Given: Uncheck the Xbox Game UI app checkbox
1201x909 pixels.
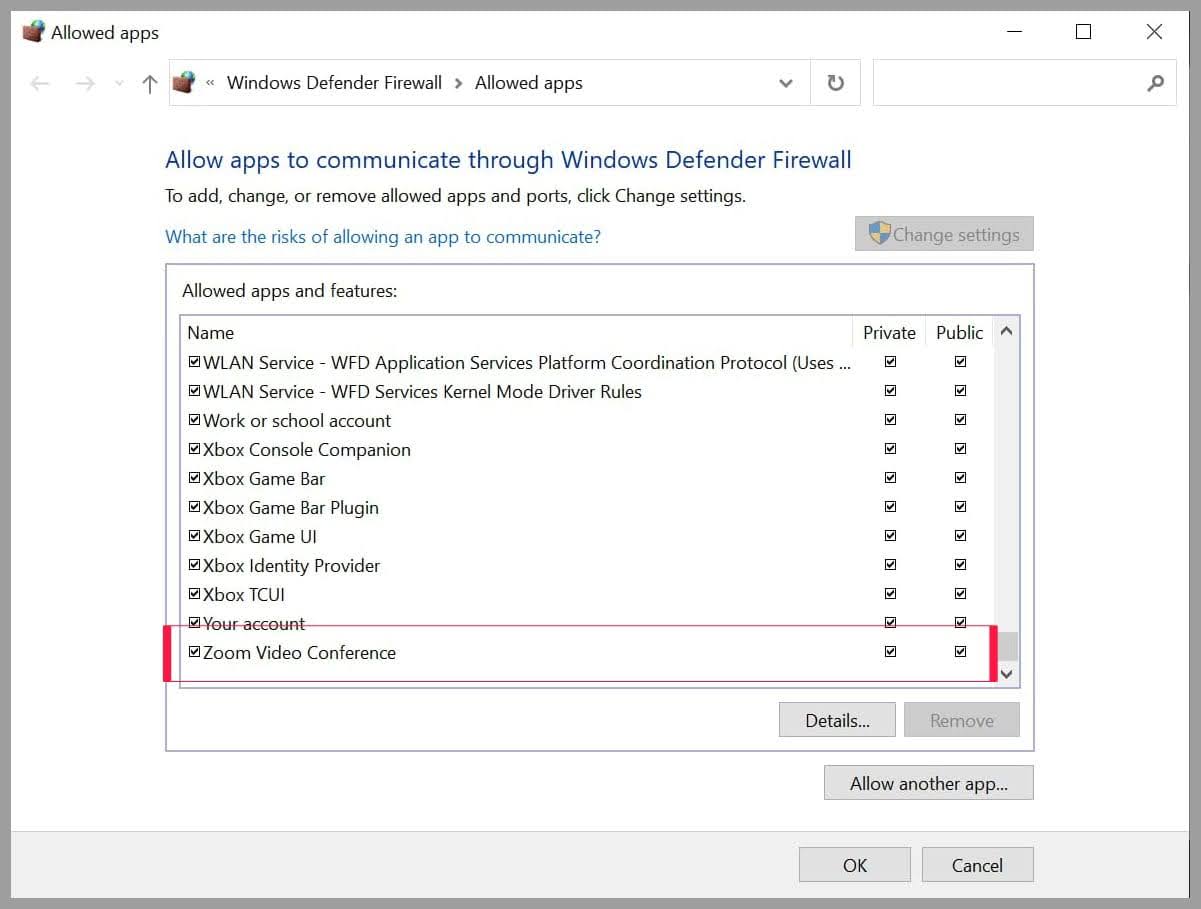Looking at the screenshot, I should [x=194, y=536].
